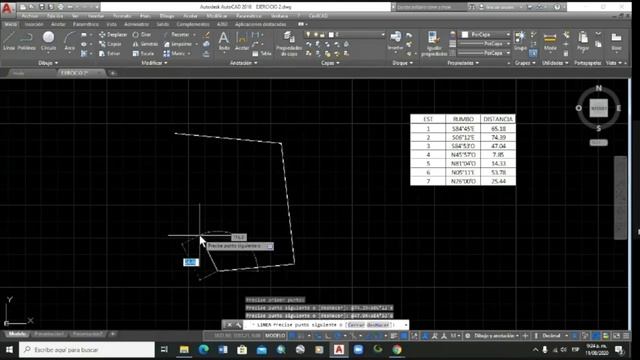The image size is (640, 360).
Task: Click the Empalme fillet tool
Action: pyautogui.click(x=178, y=44)
